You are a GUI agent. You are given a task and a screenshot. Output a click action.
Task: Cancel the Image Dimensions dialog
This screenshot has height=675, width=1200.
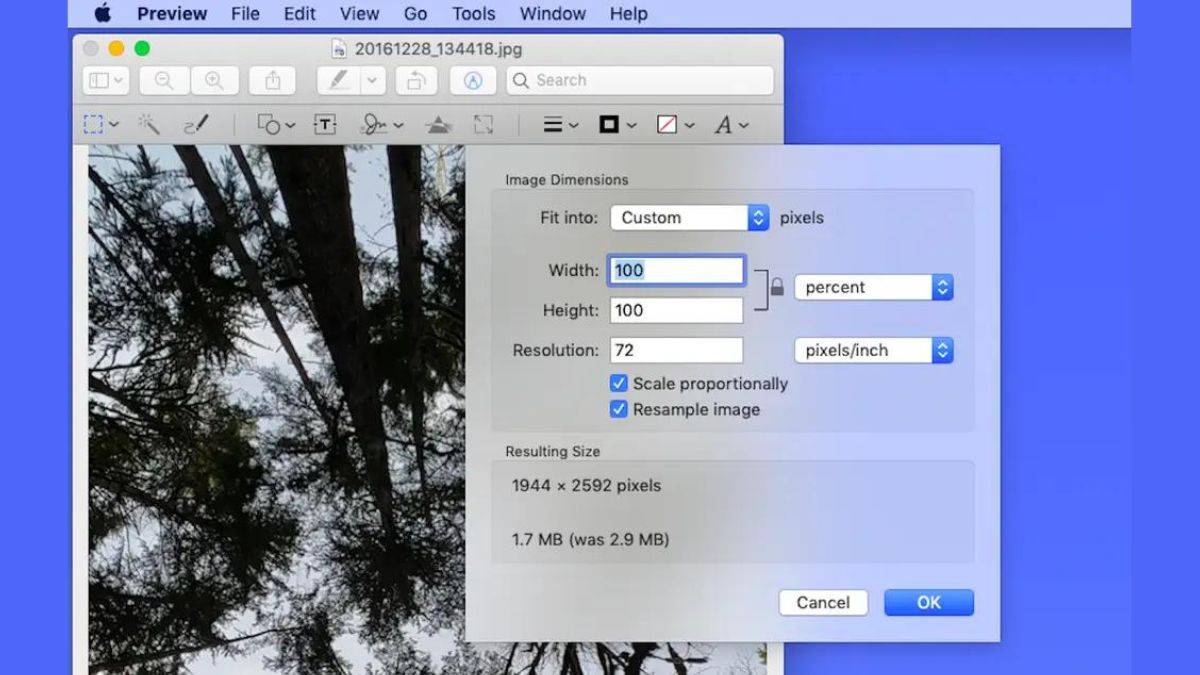822,602
